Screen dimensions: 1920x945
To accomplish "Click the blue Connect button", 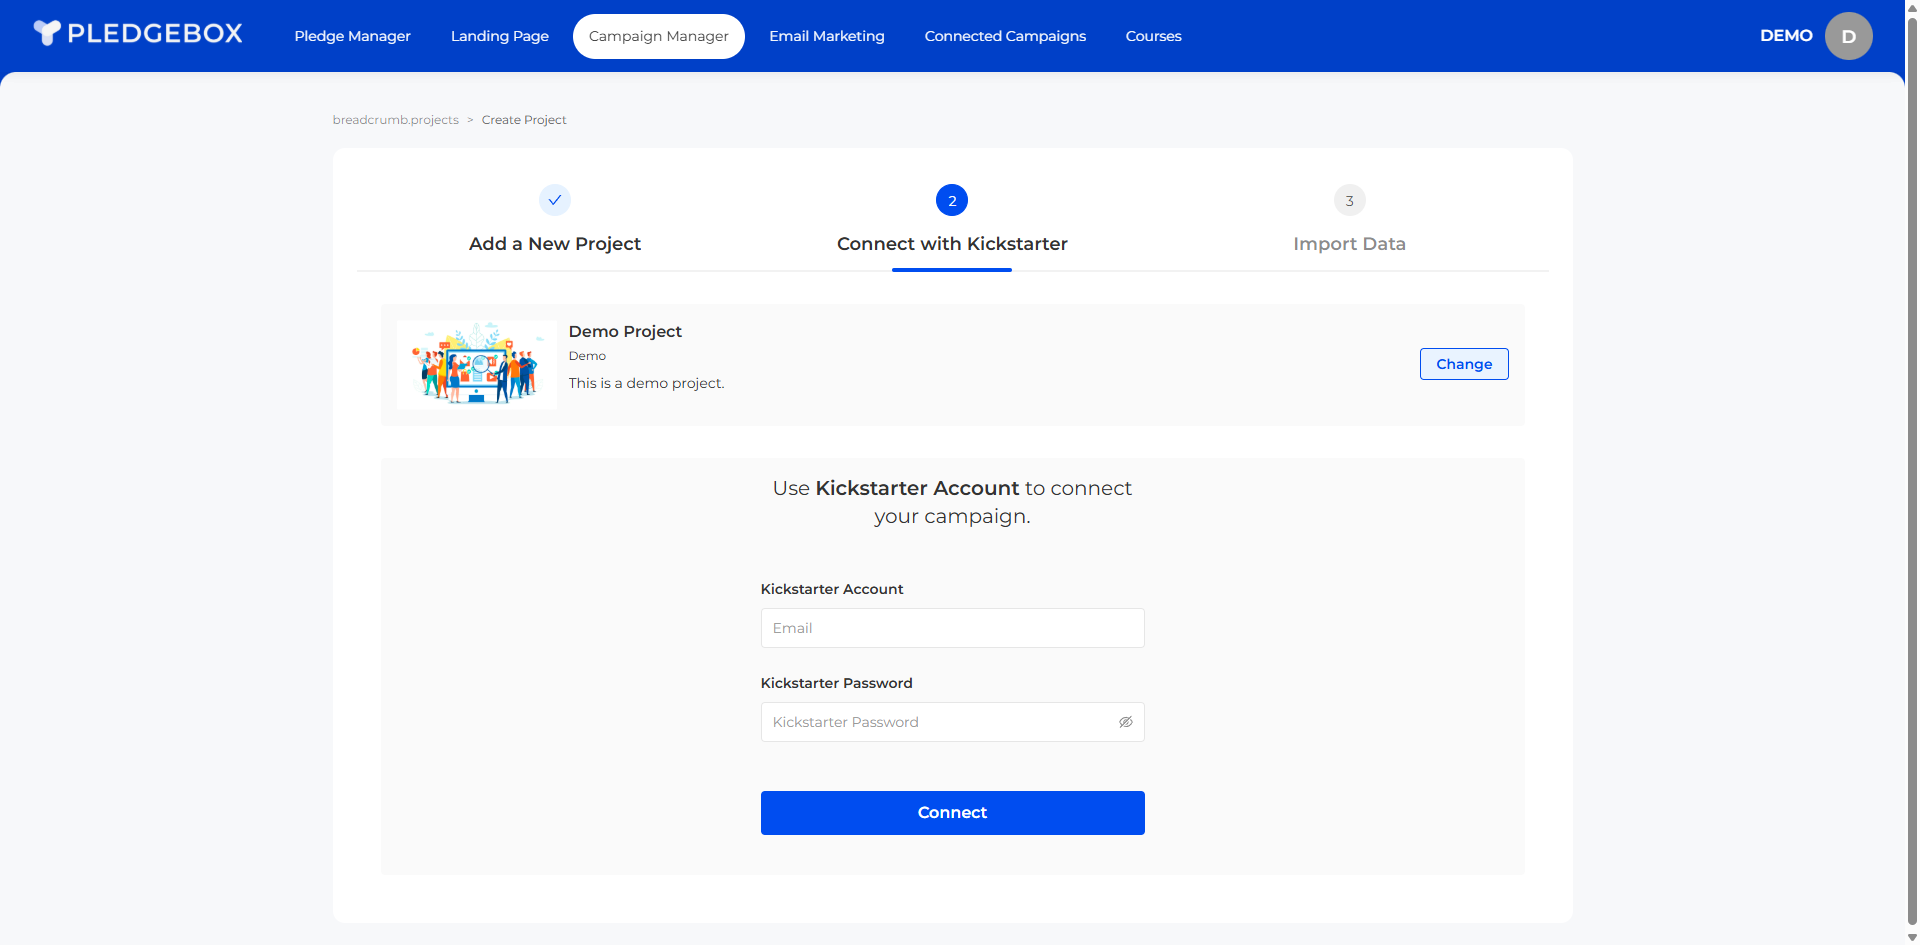I will pos(952,813).
